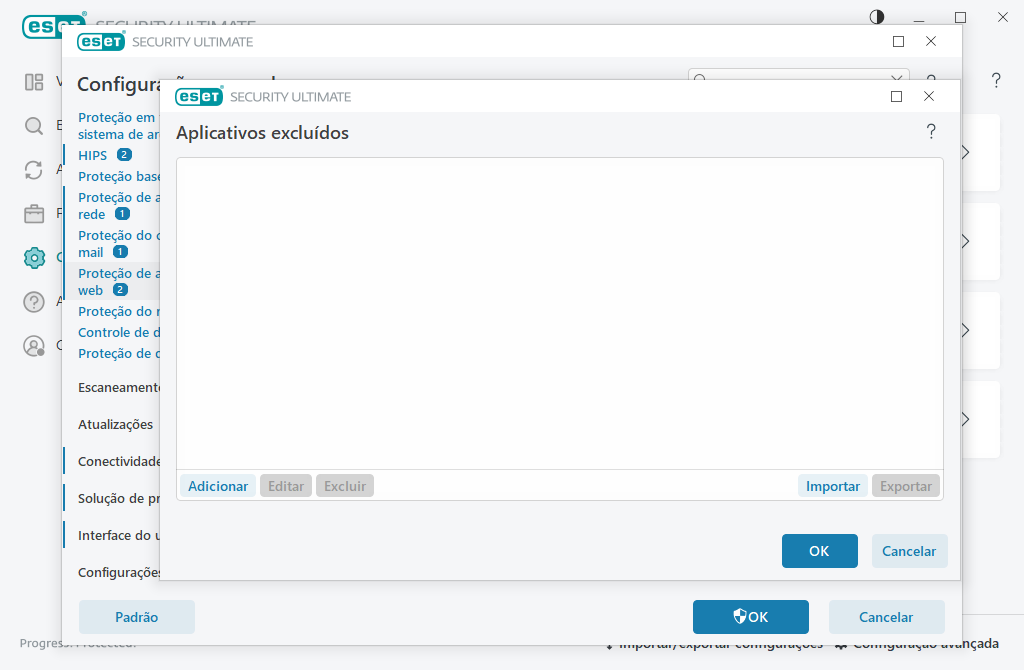Open computer scan magnifier icon in sidebar
1024x670 pixels.
pos(34,126)
